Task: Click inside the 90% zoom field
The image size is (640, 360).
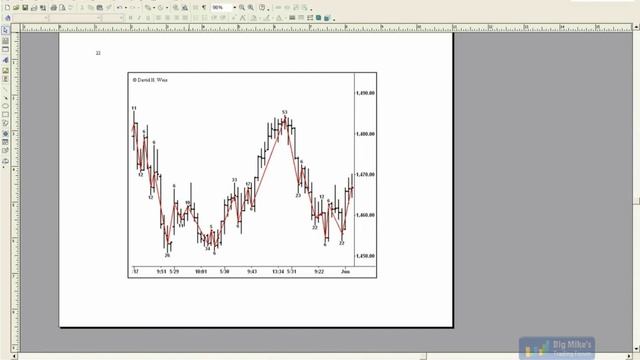Action: pos(222,7)
